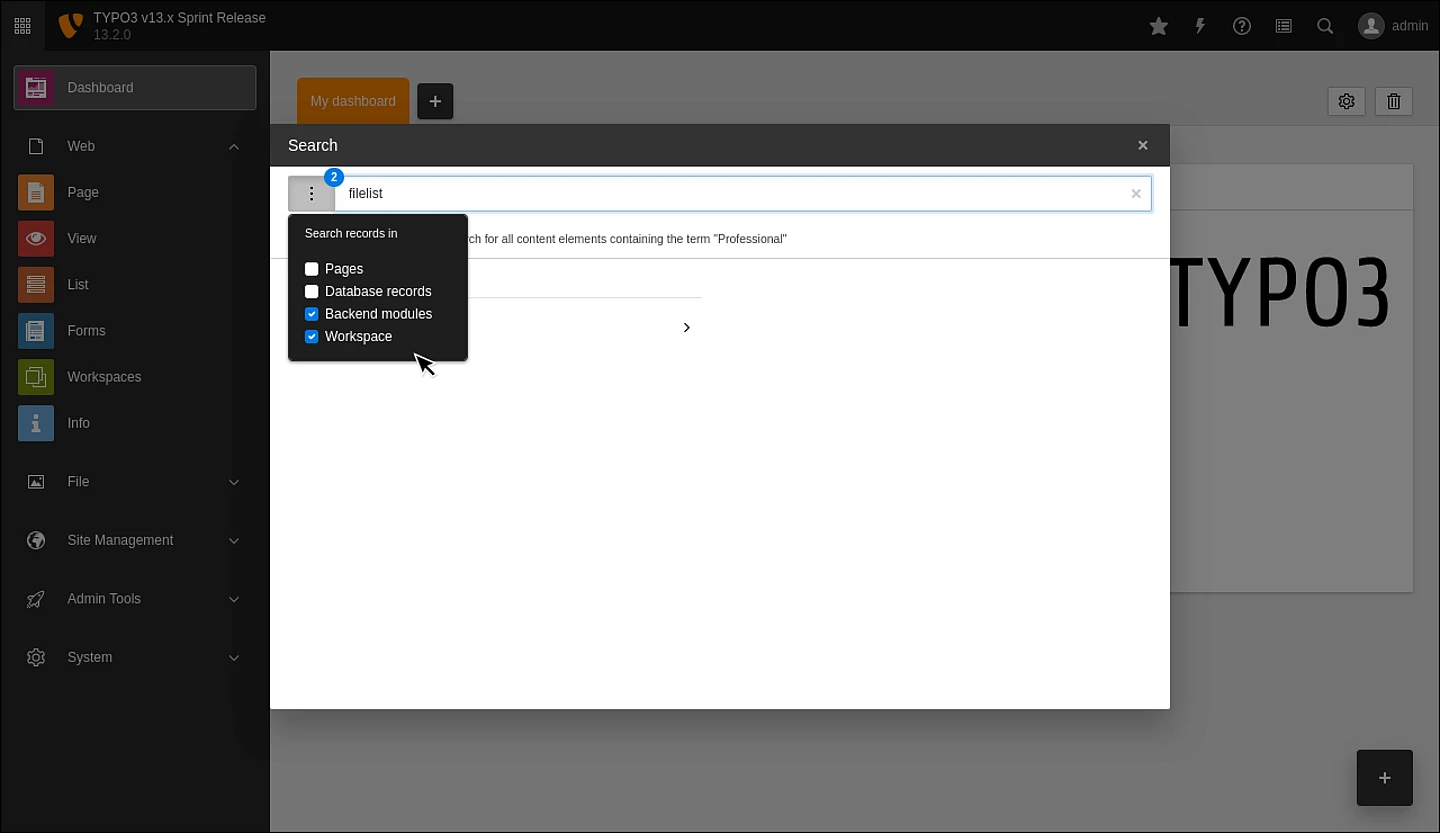Check the Database records option
Screen dimensions: 1440x833
(x=312, y=291)
